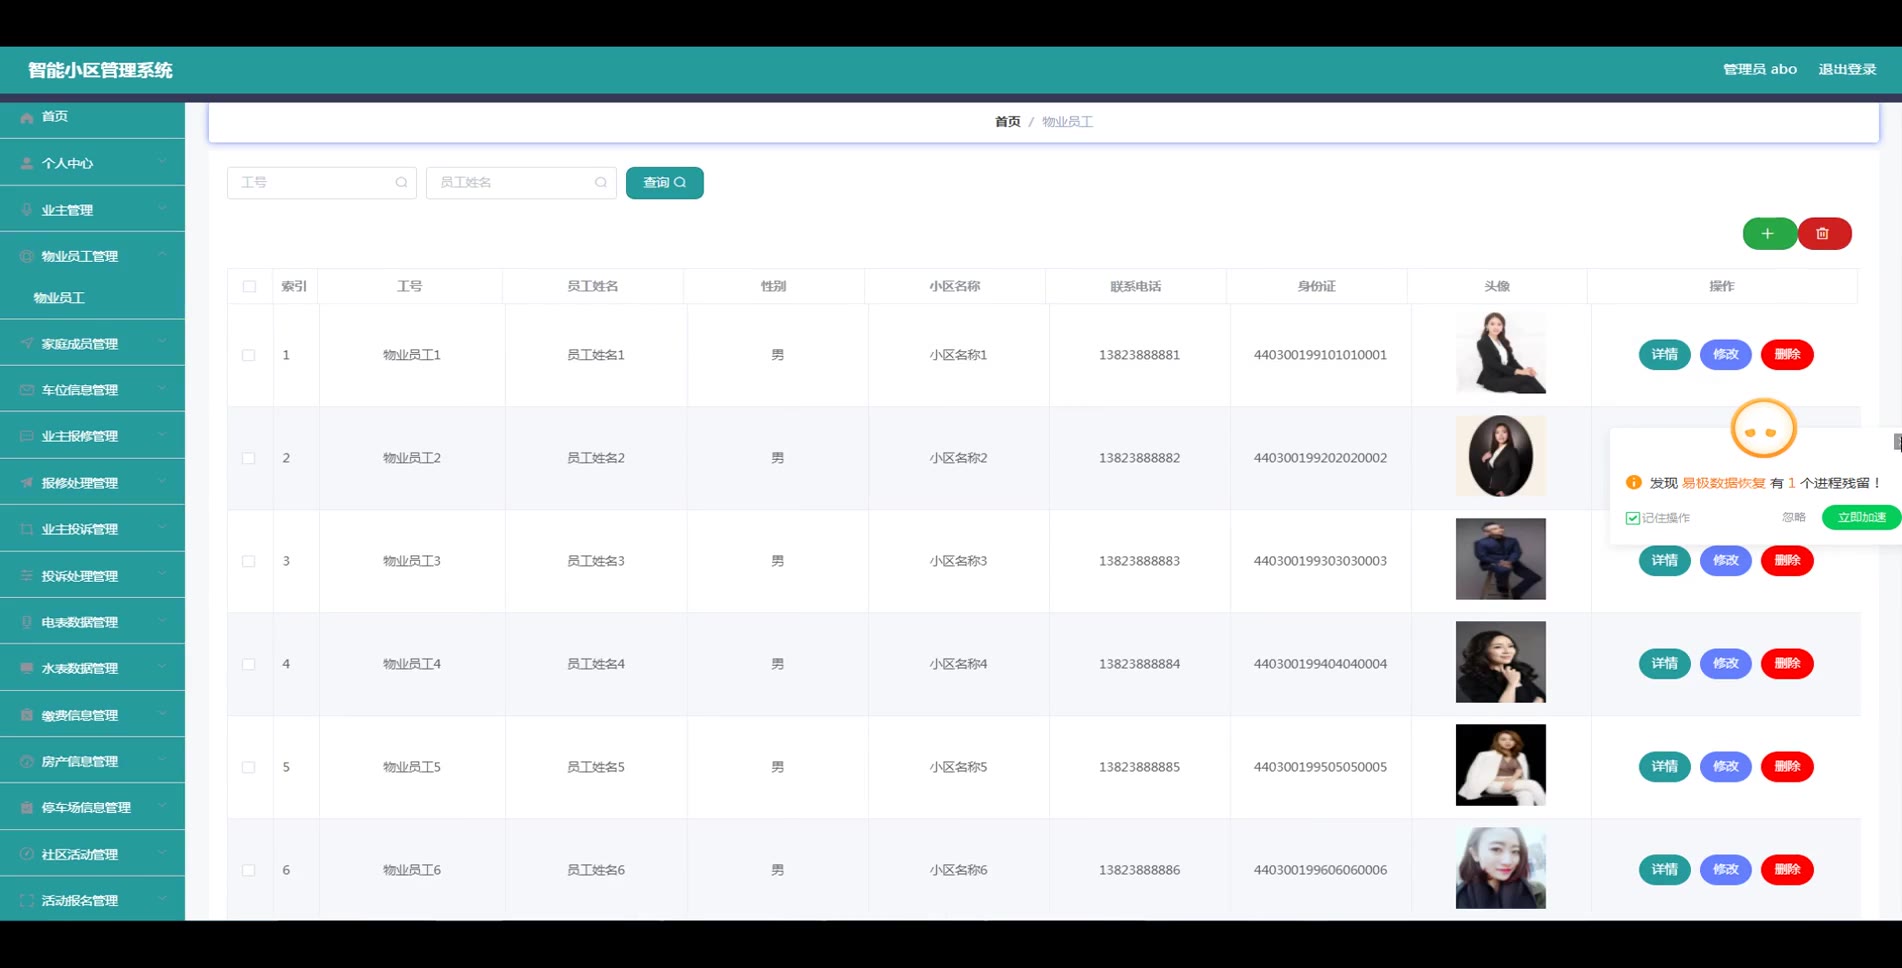This screenshot has height=968, width=1902.
Task: Expand the 家庭成员管理 menu chevron
Action: [x=162, y=341]
